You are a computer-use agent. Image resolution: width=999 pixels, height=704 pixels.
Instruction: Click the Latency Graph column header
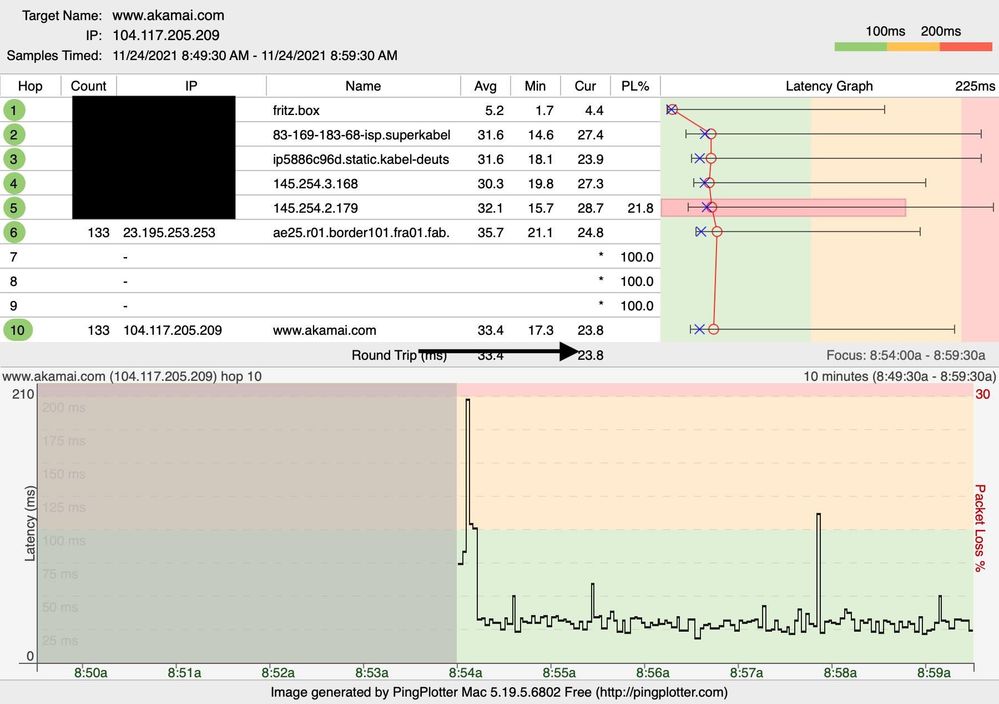[829, 86]
